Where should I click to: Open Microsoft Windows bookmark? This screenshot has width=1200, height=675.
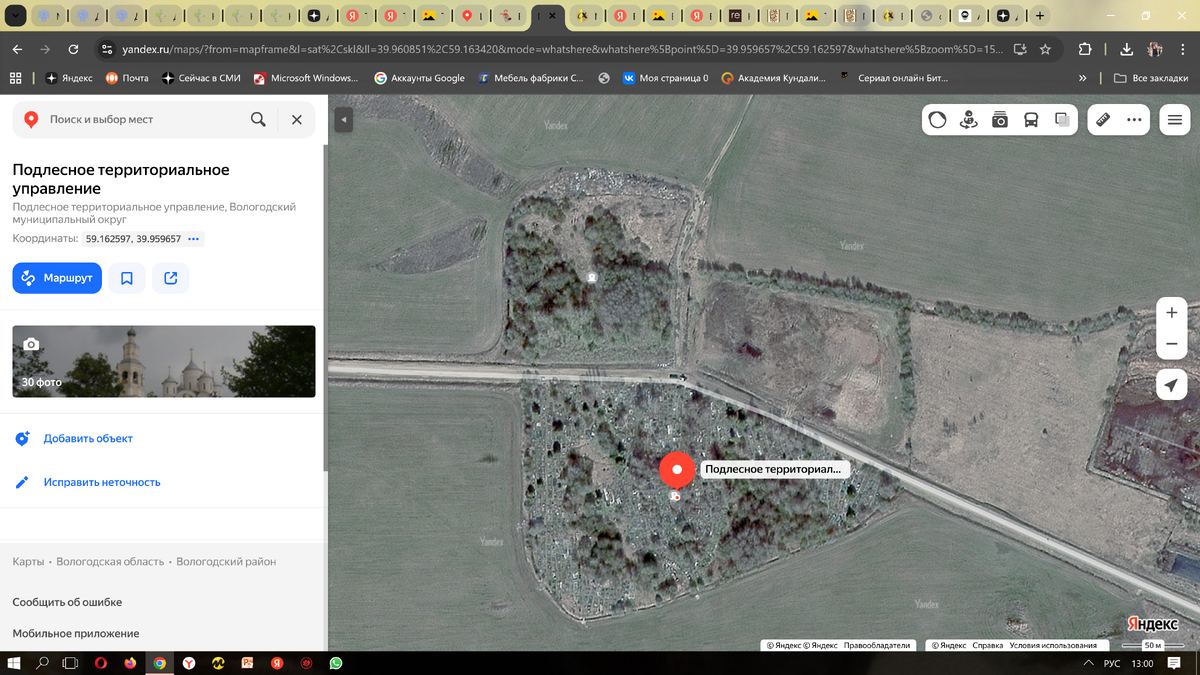point(306,78)
